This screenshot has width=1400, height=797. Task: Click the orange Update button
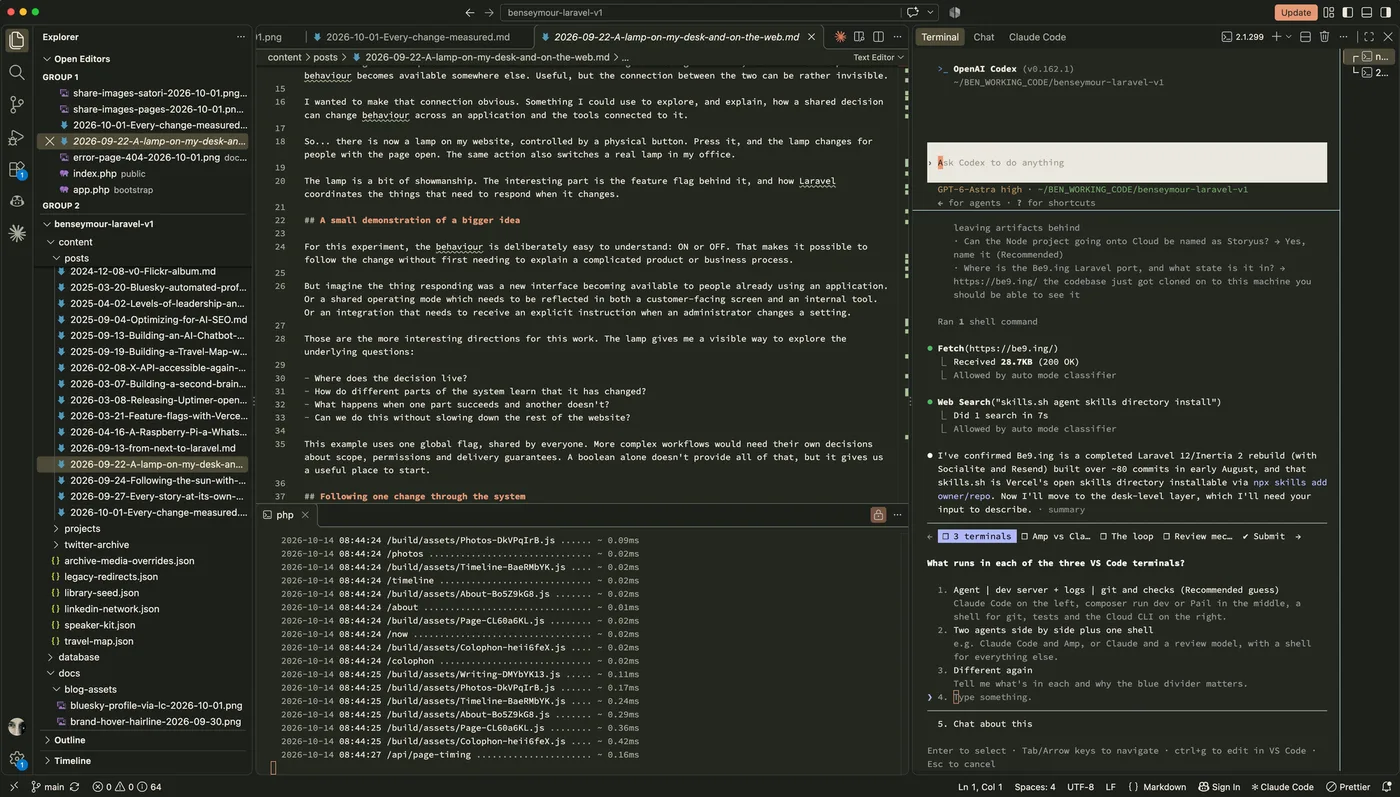(1296, 12)
